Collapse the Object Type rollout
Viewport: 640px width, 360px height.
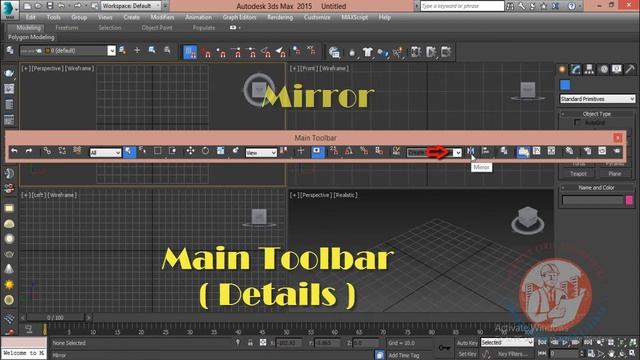click(x=596, y=114)
